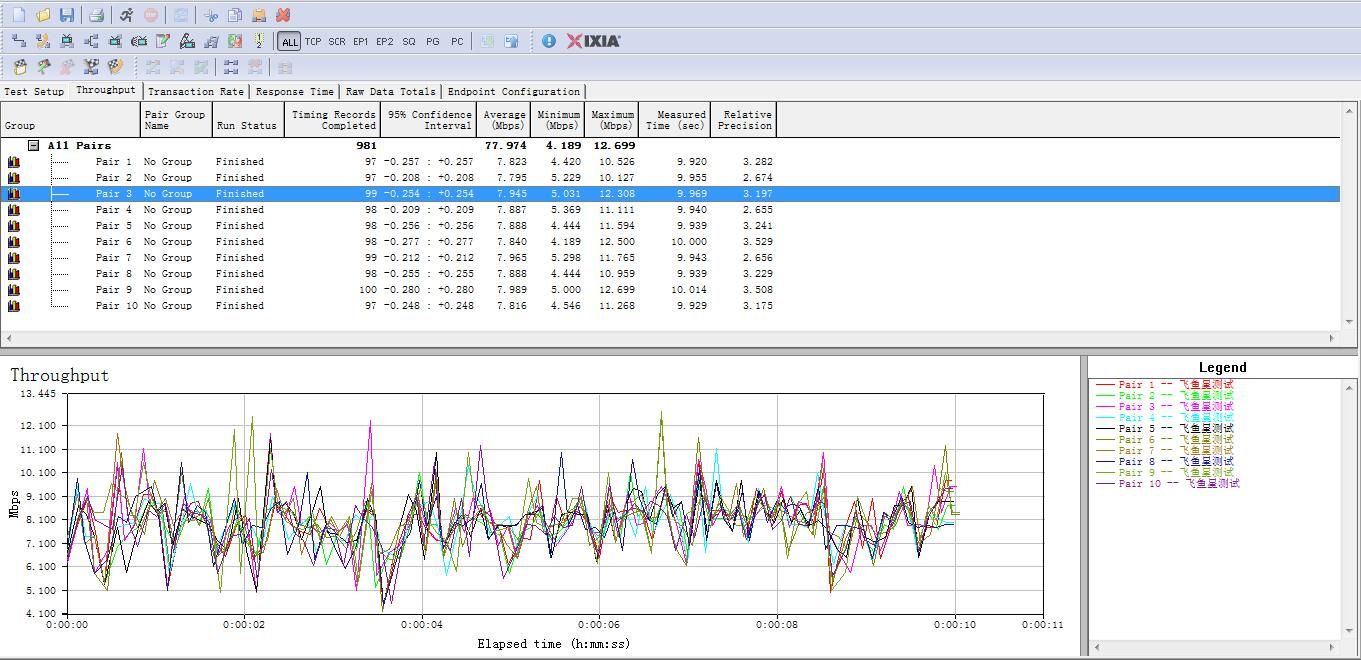
Task: Toggle the ALL pairs filter
Action: coord(289,41)
